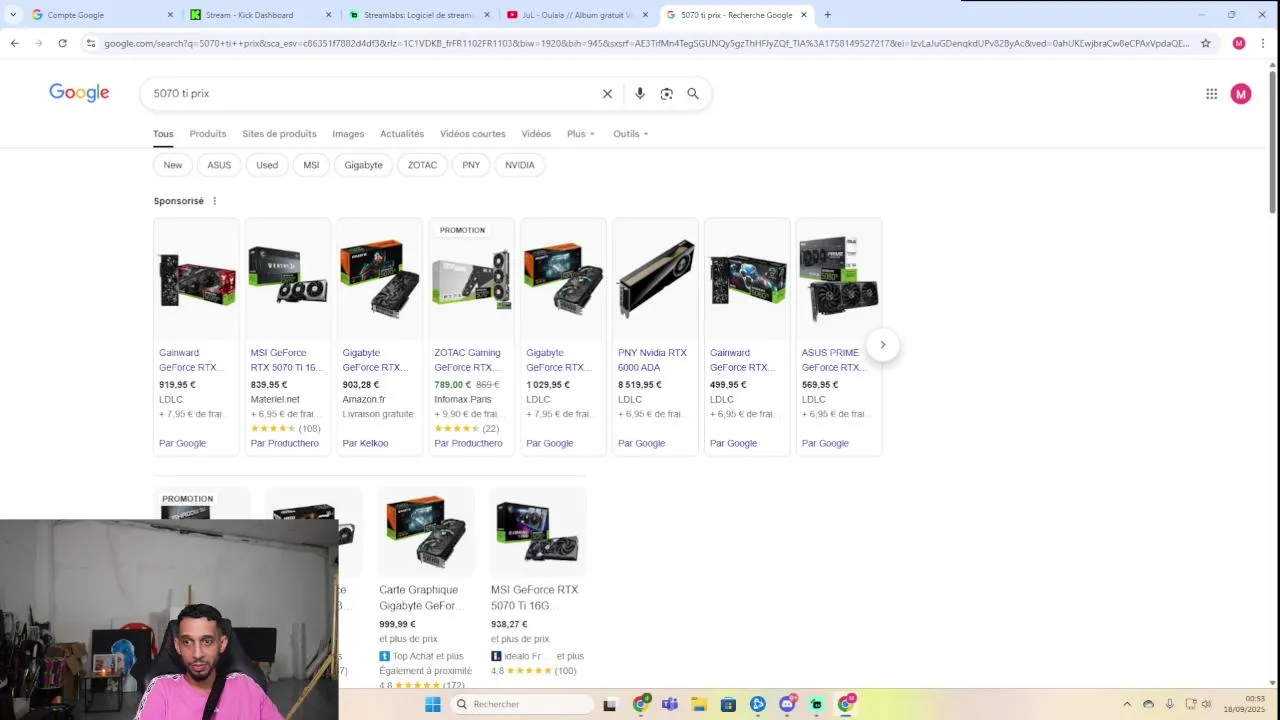Screen dimensions: 1280x720
Task: Expand the Outils dropdown
Action: (631, 134)
